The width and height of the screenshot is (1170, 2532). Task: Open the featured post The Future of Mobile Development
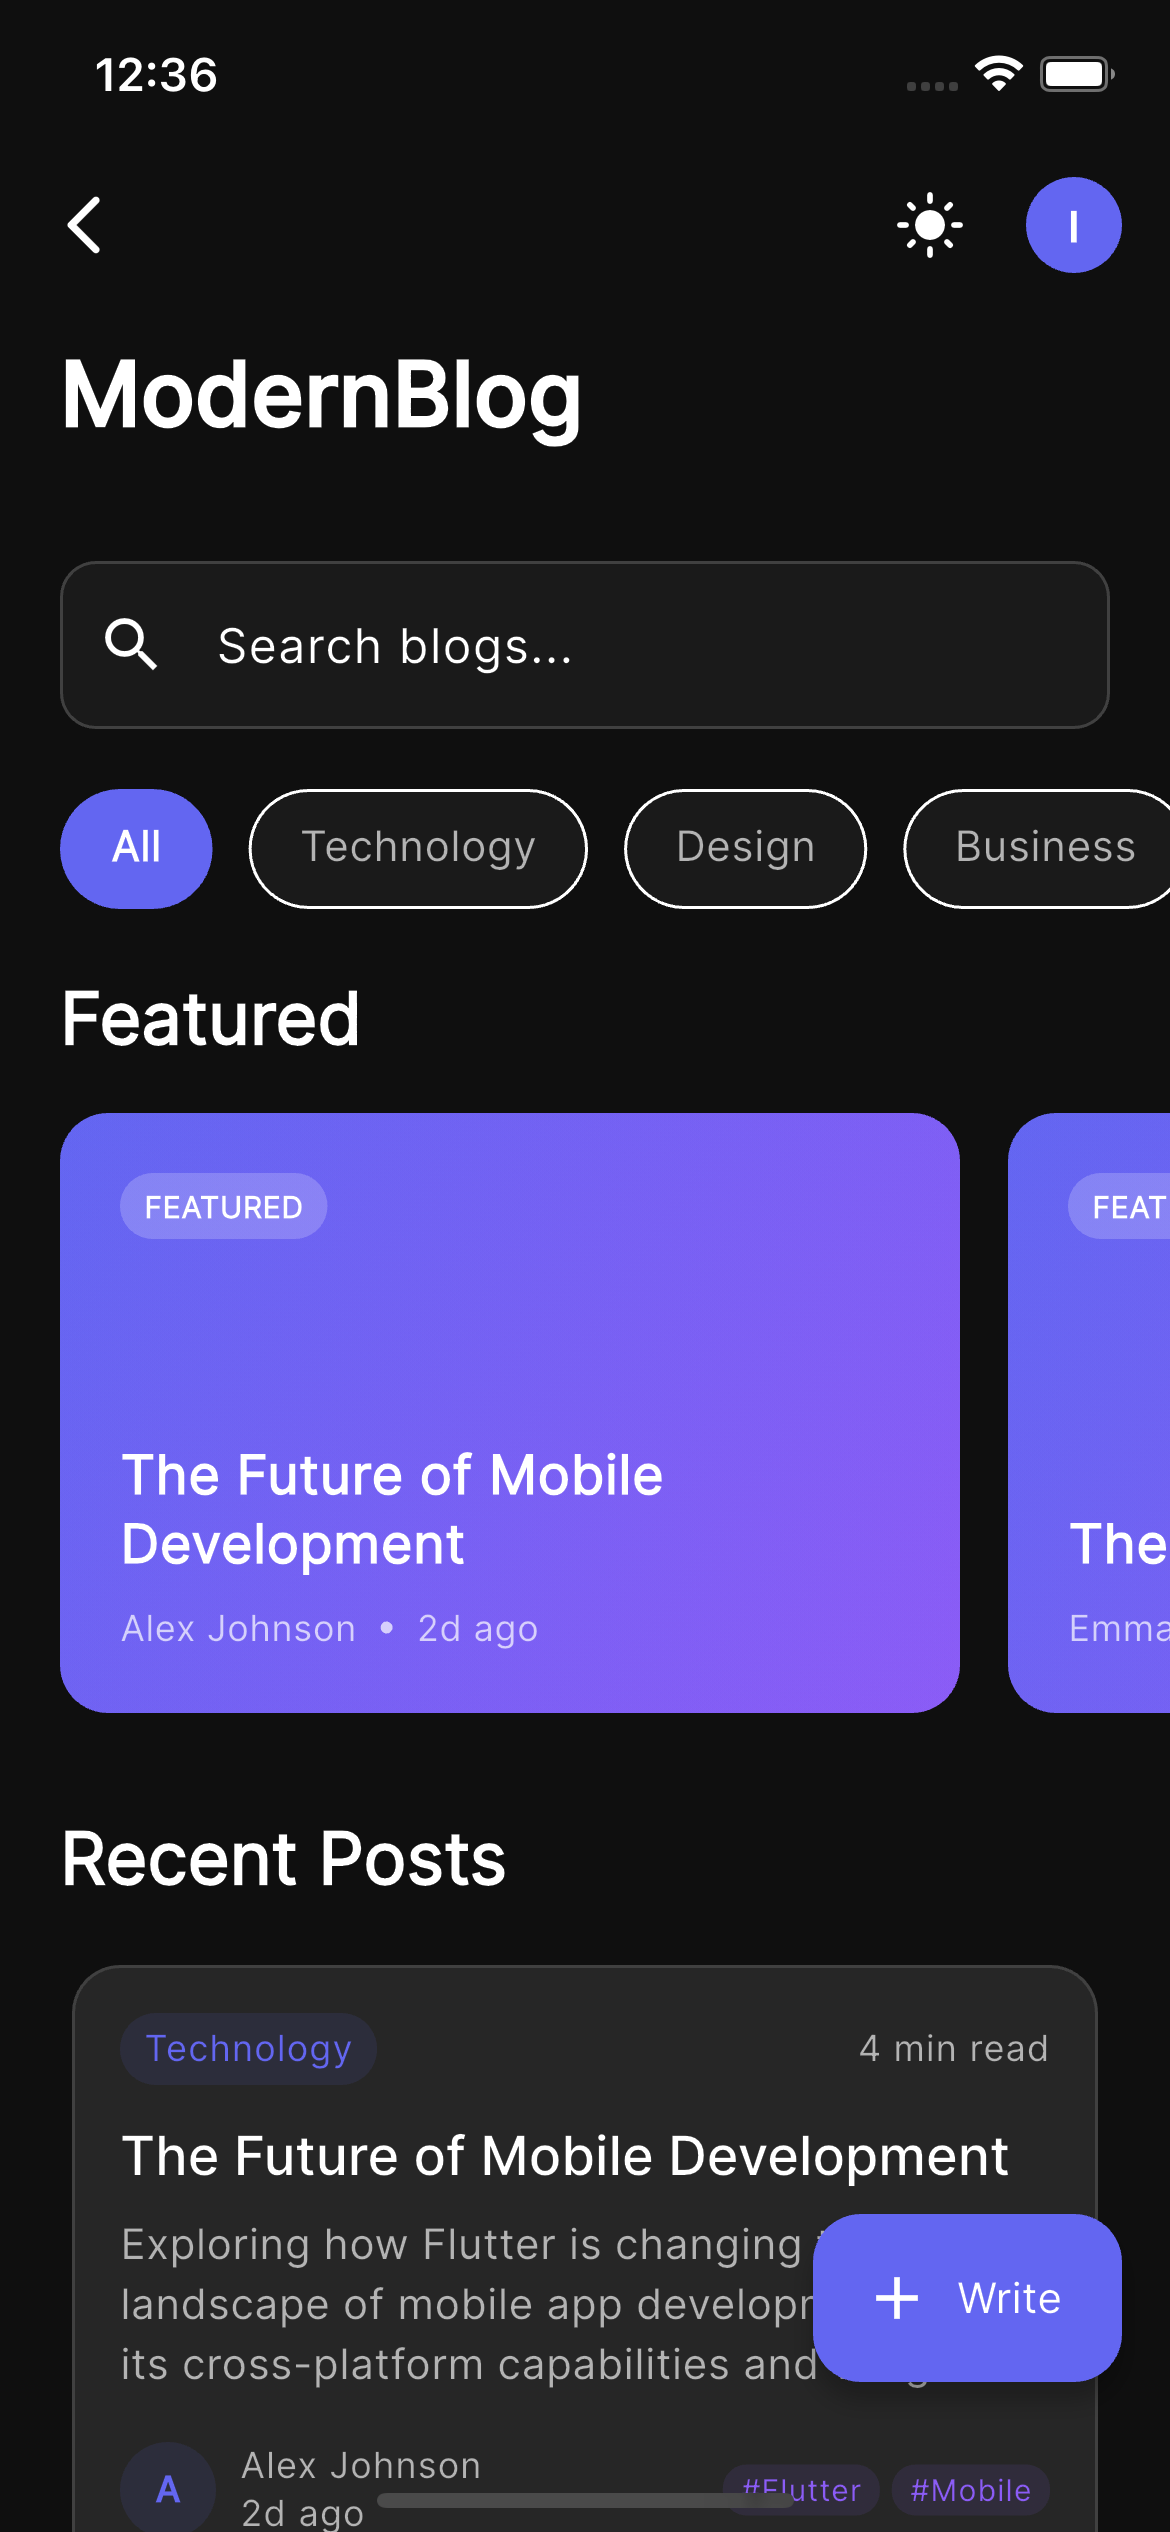coord(510,1420)
